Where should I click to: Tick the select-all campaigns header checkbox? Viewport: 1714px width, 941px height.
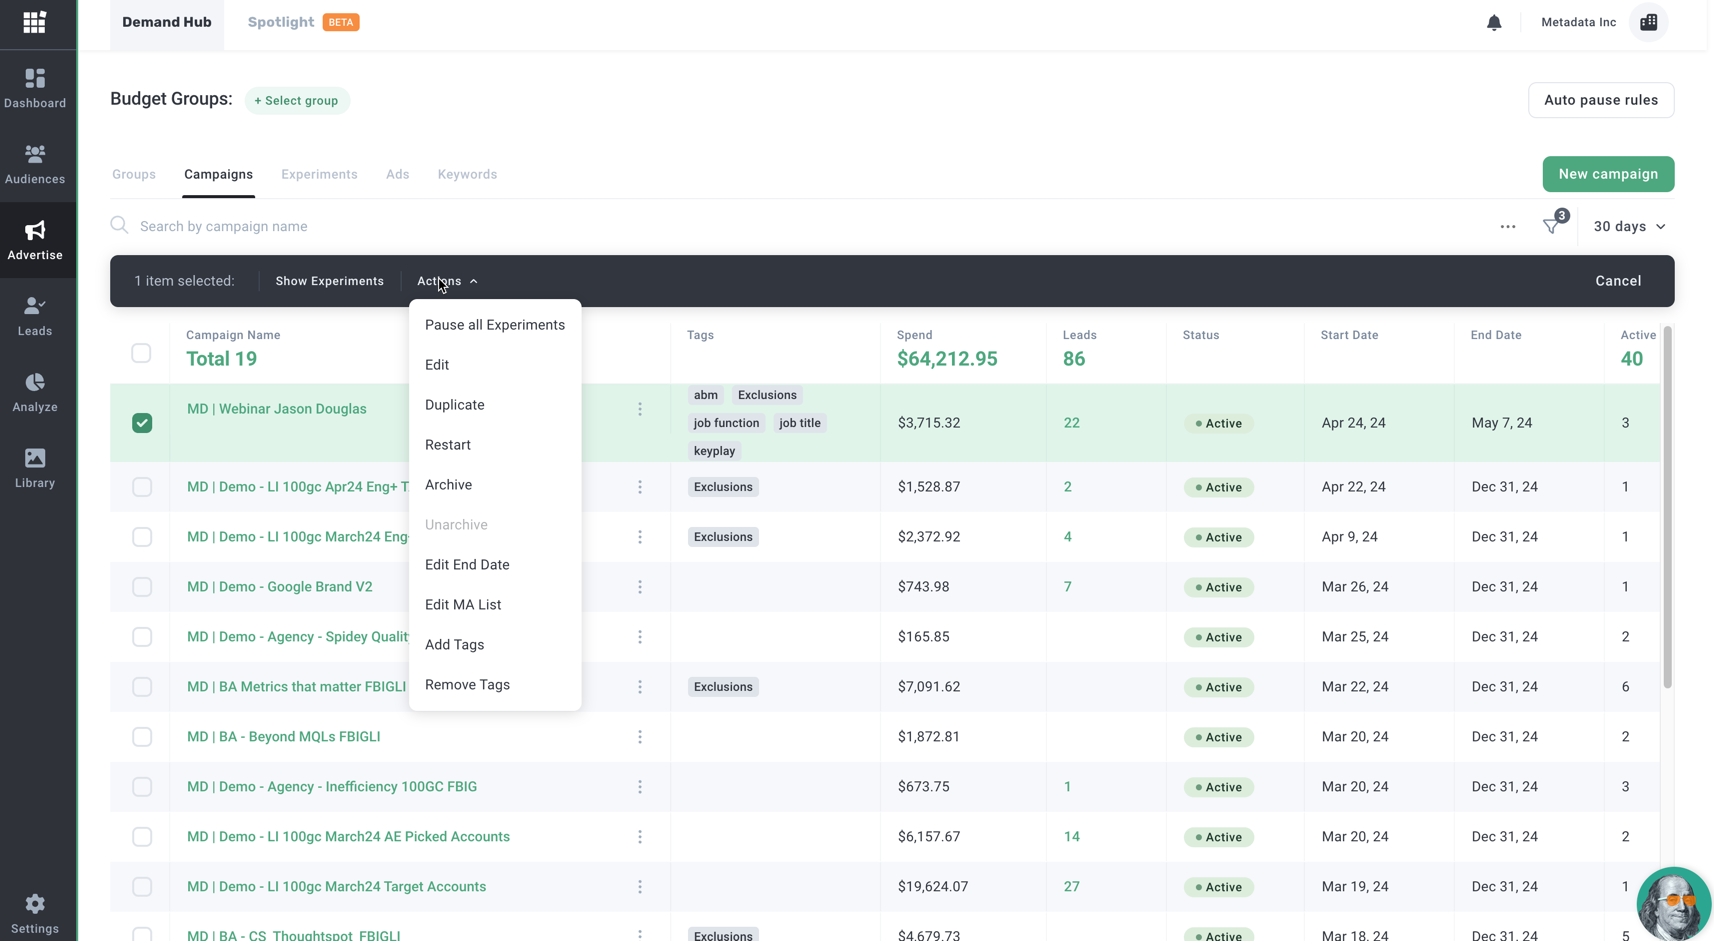pos(141,353)
